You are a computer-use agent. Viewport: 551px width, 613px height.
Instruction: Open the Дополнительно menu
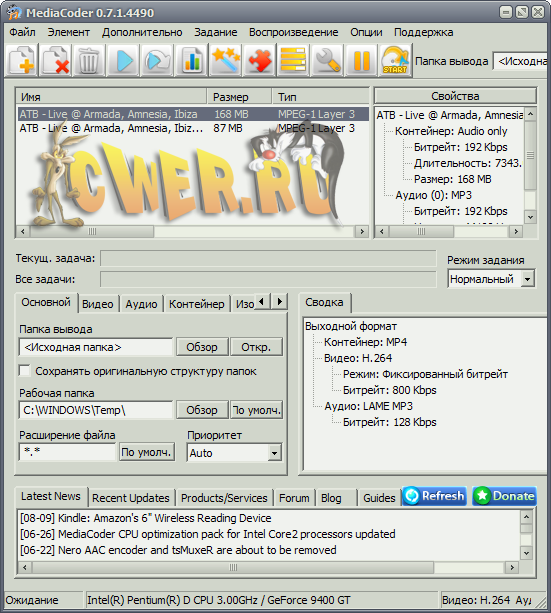click(142, 32)
